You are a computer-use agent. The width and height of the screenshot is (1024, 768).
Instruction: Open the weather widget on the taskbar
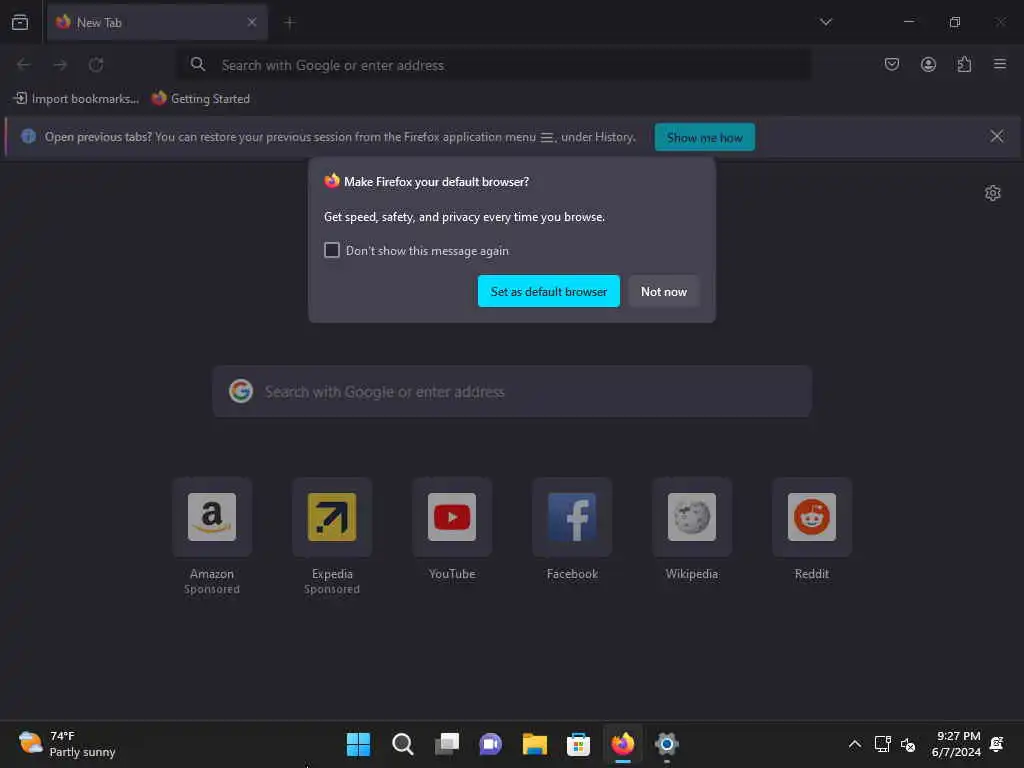pos(67,744)
